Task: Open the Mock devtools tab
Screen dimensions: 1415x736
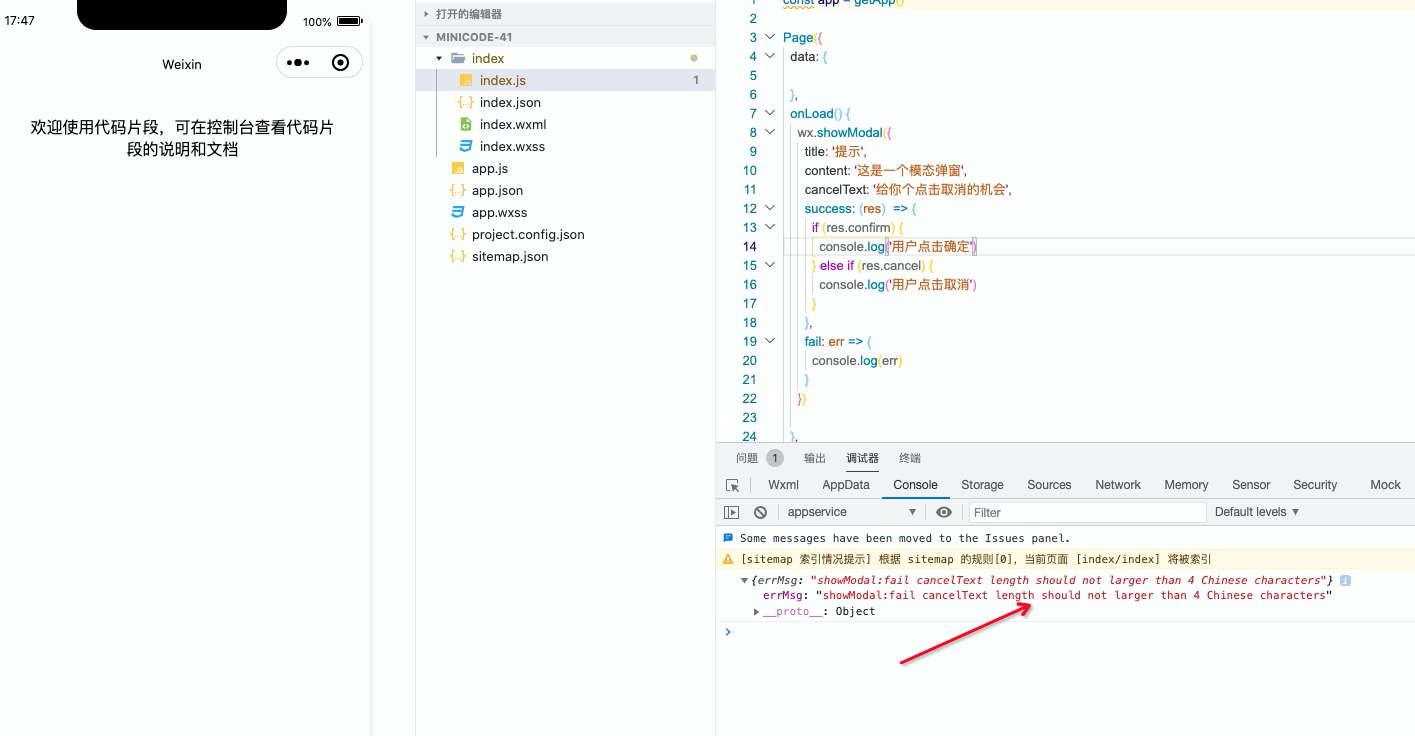Action: [1385, 485]
